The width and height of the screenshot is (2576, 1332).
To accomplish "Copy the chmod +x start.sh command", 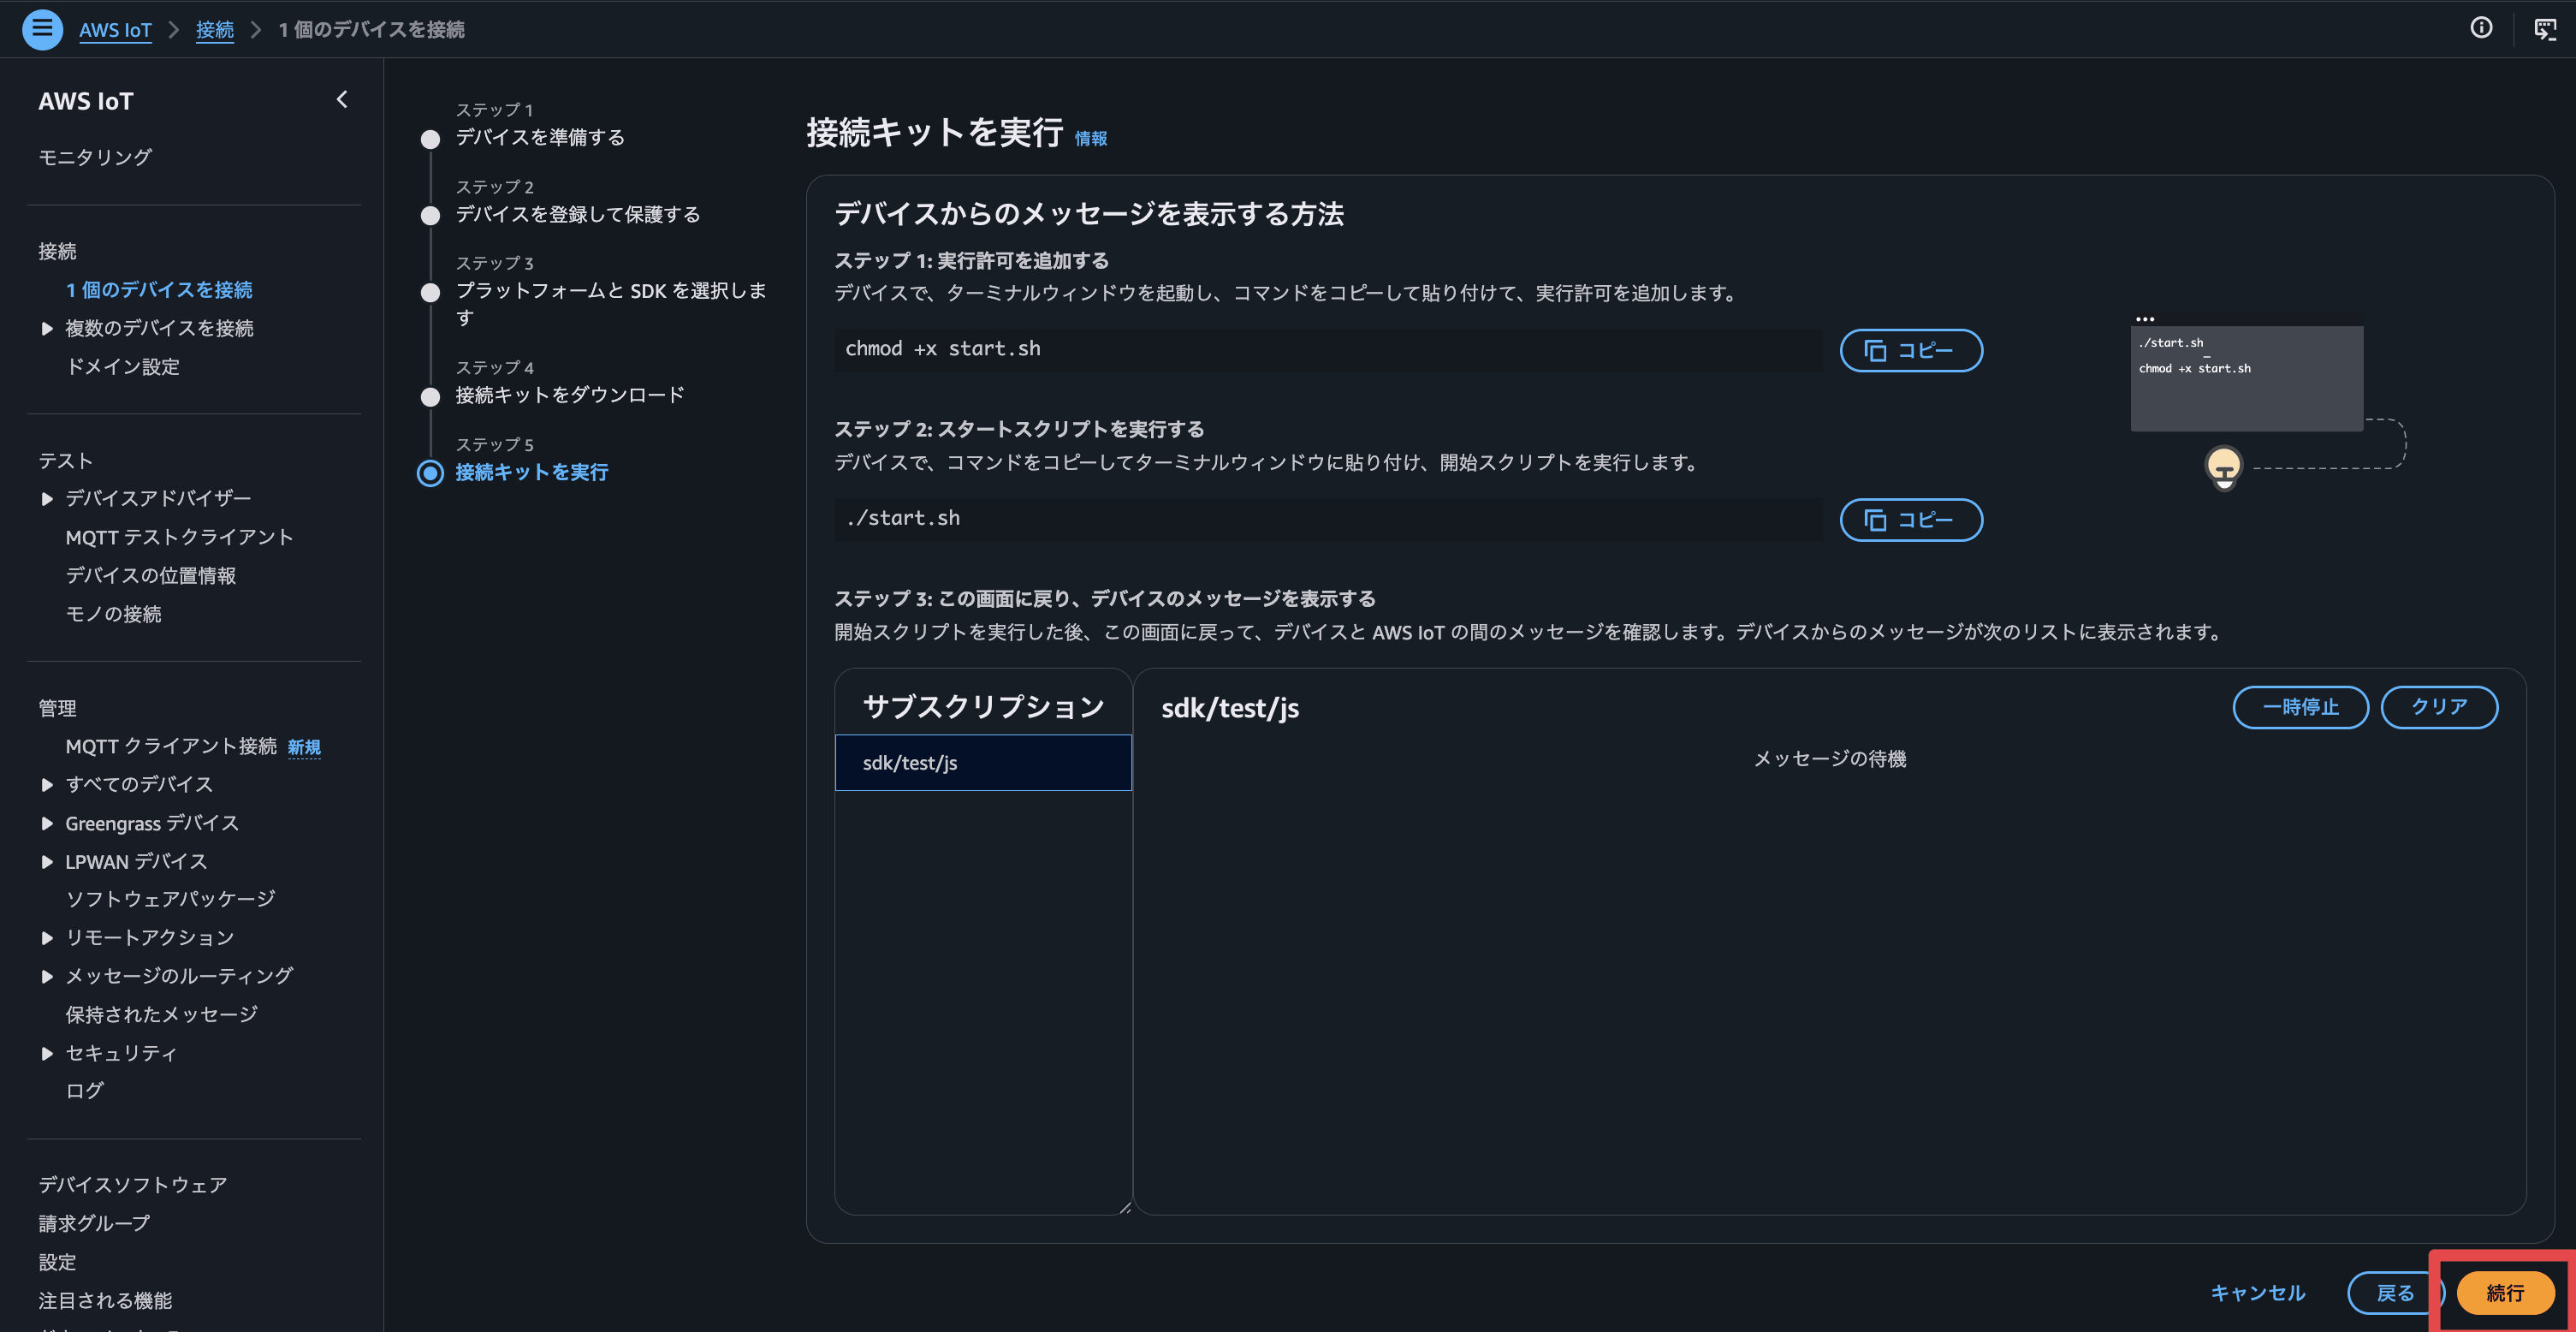I will pyautogui.click(x=1911, y=350).
